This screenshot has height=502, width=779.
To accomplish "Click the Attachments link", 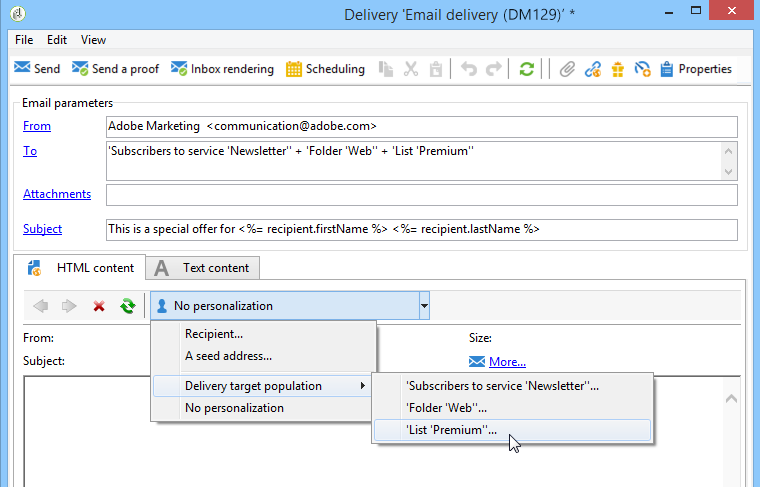I will 57,194.
